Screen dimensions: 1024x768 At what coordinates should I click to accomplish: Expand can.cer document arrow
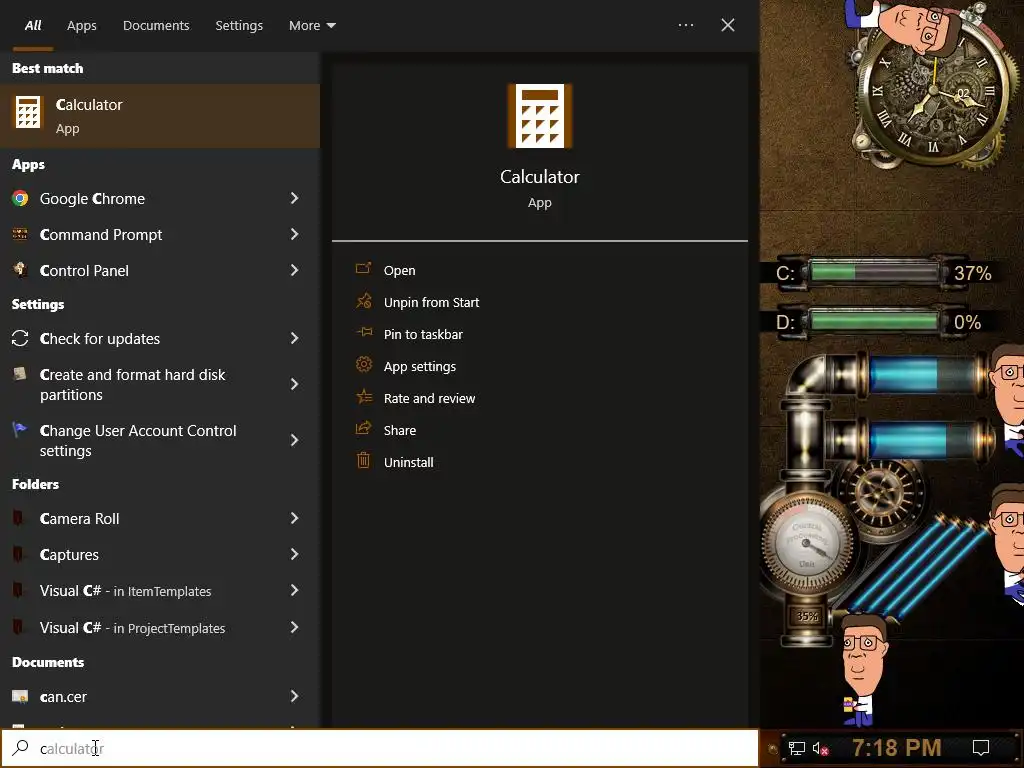coord(295,696)
